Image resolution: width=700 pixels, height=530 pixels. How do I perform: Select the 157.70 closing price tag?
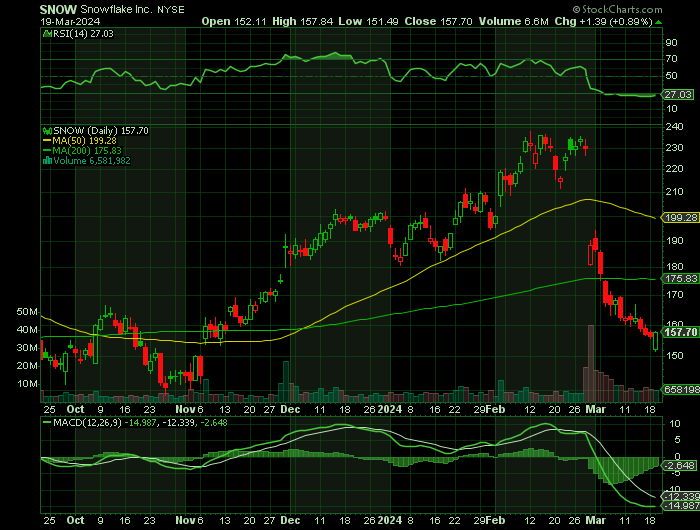(679, 332)
